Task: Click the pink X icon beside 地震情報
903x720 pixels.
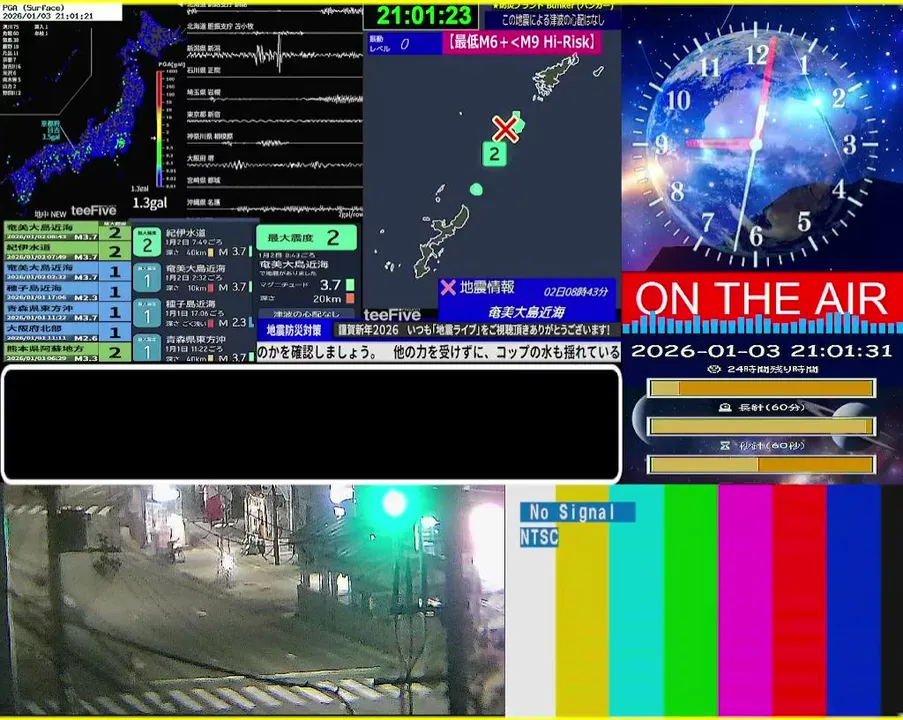Action: [447, 287]
